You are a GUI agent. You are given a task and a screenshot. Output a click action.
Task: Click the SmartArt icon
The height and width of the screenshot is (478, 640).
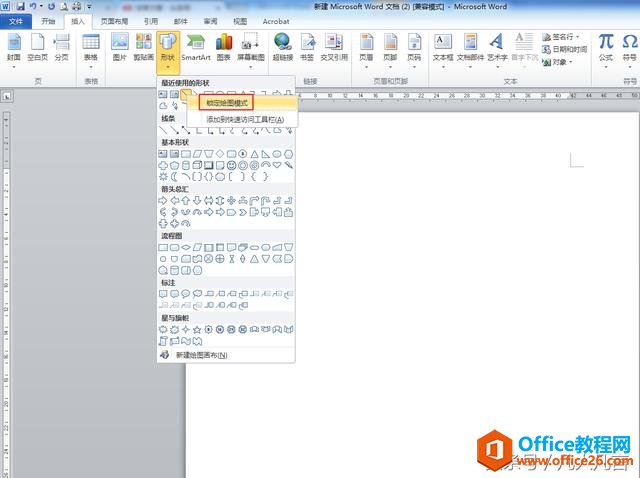pyautogui.click(x=196, y=48)
